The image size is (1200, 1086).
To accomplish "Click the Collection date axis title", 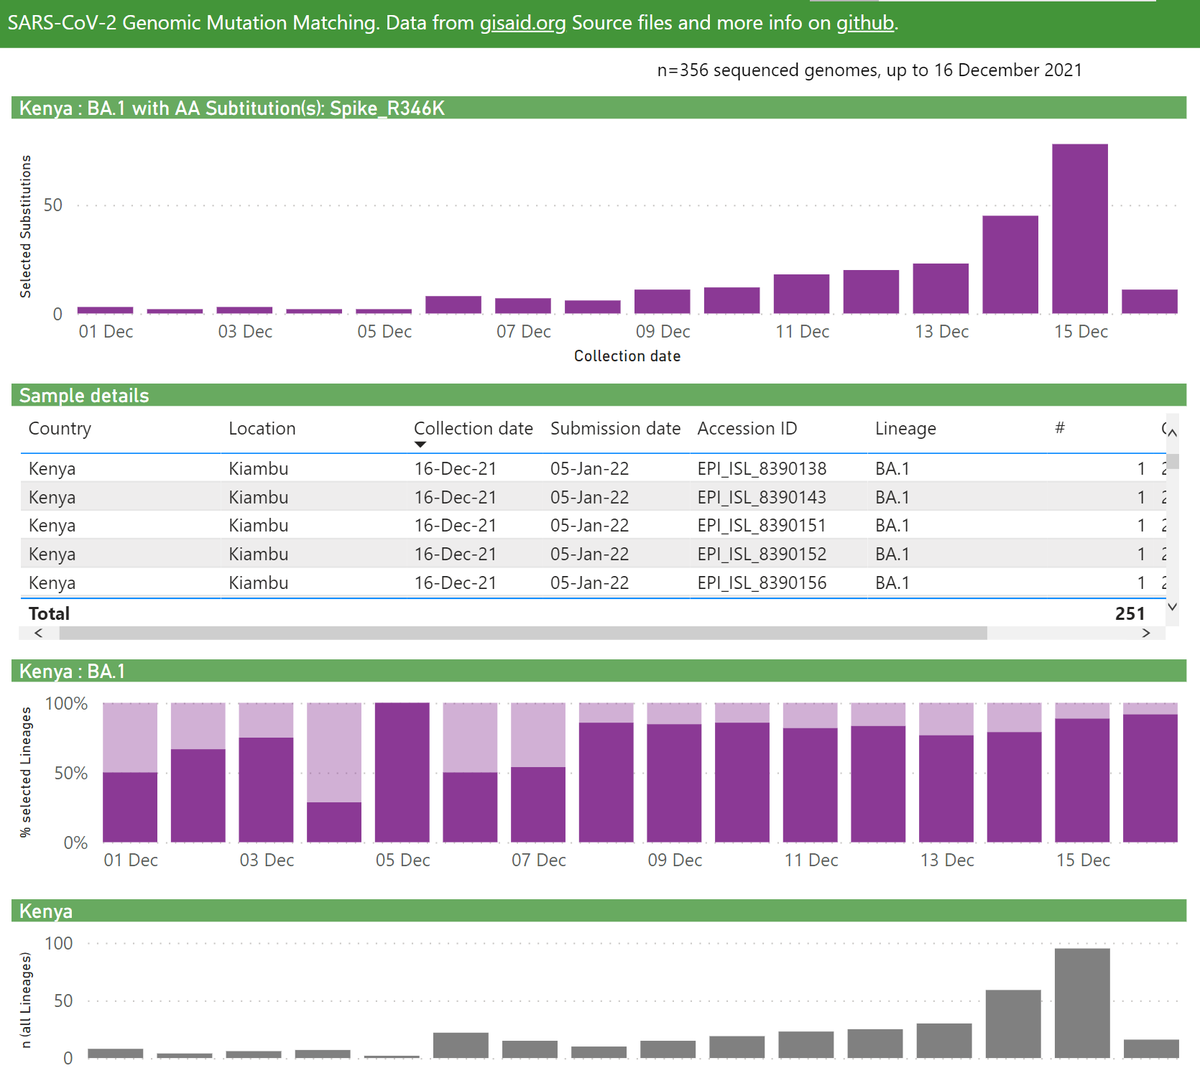I will [x=627, y=356].
